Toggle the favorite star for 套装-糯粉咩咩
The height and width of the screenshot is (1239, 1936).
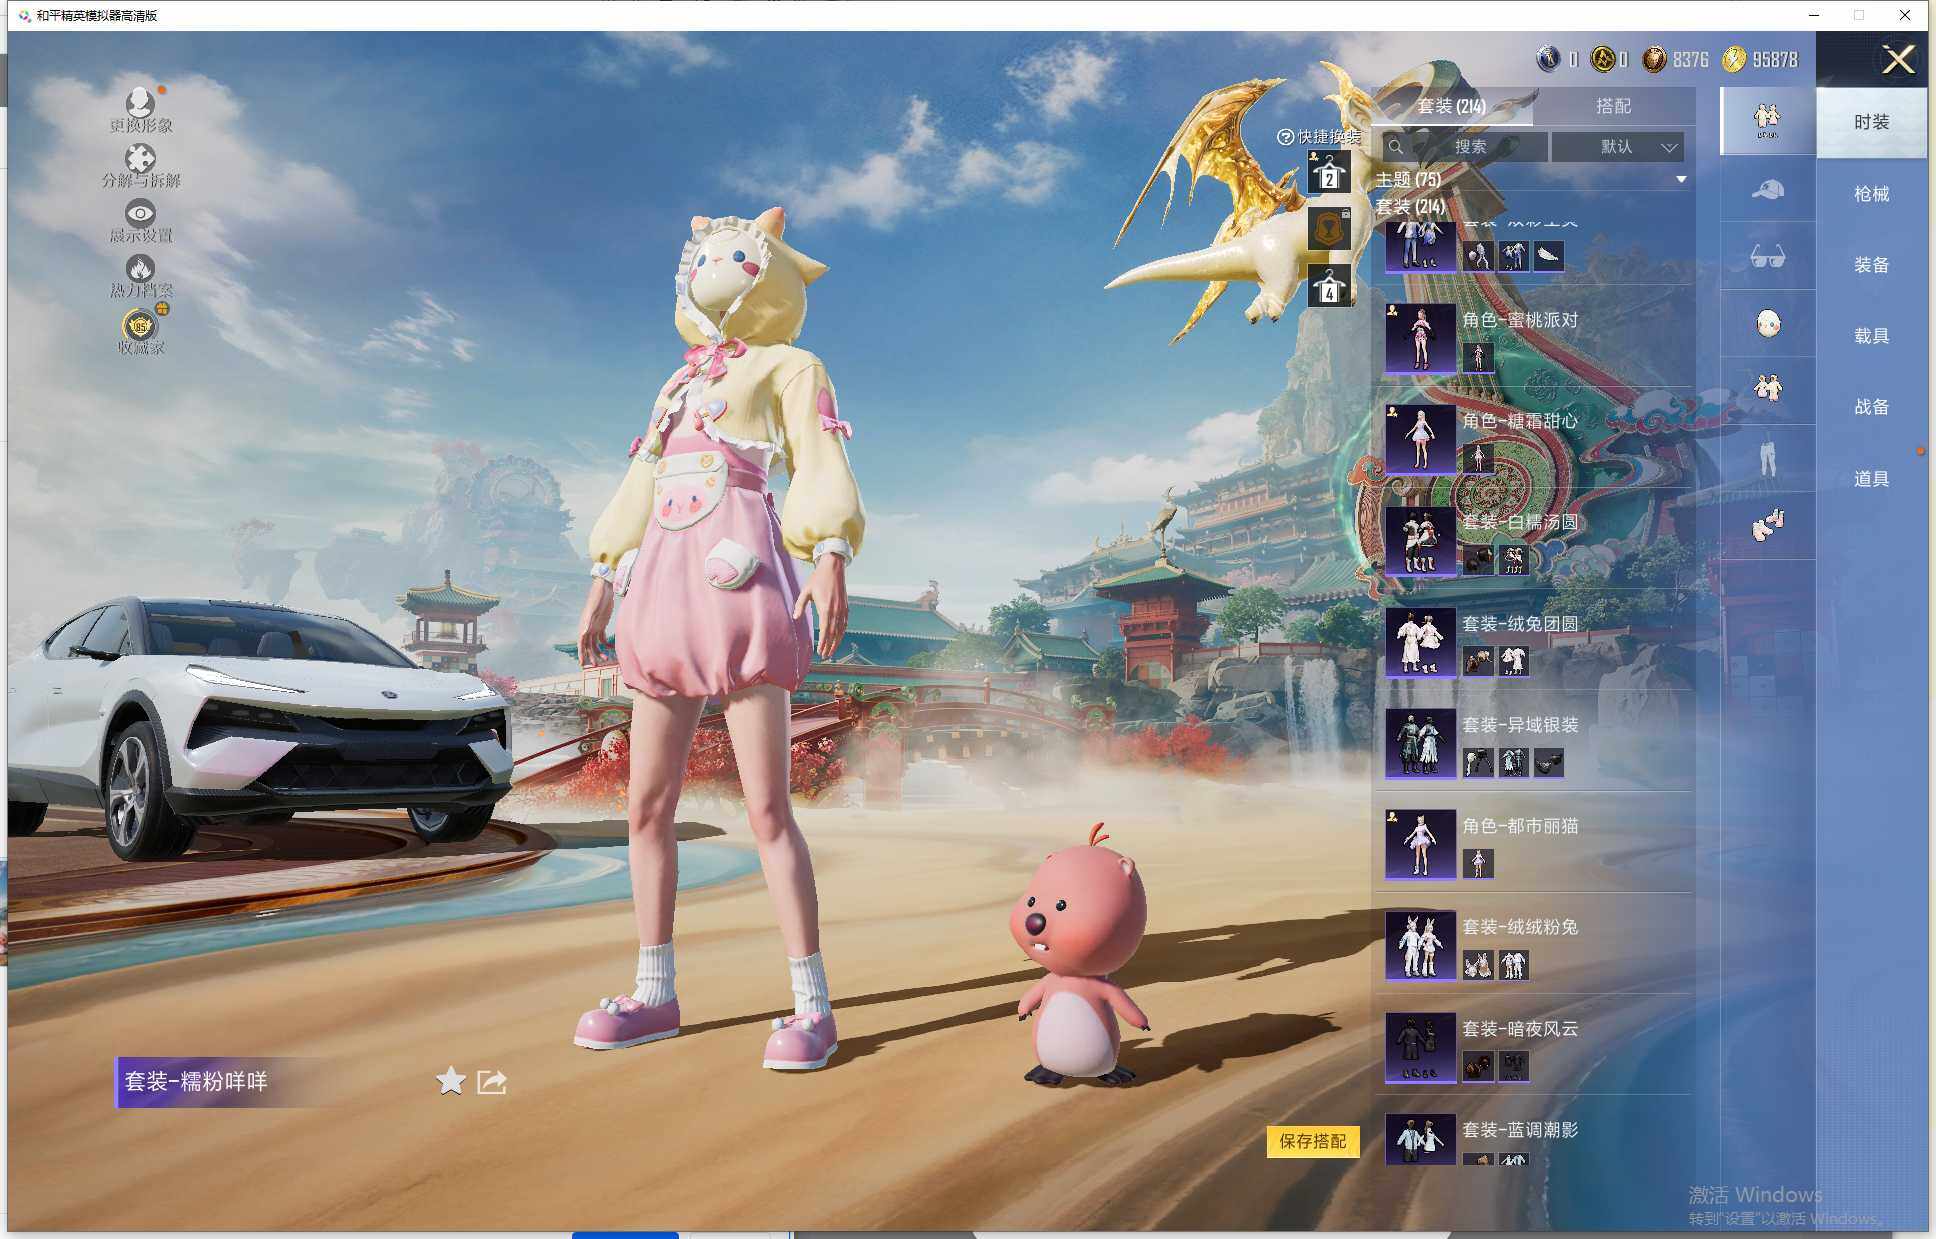pyautogui.click(x=451, y=1080)
